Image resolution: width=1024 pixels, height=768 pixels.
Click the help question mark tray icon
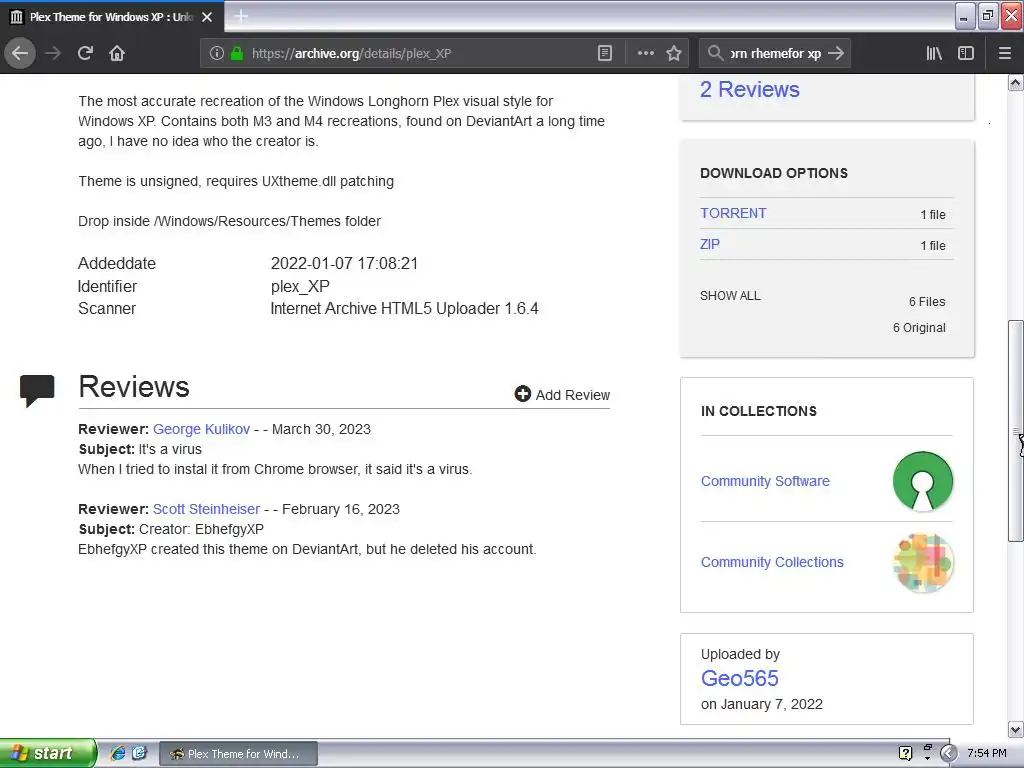[905, 753]
